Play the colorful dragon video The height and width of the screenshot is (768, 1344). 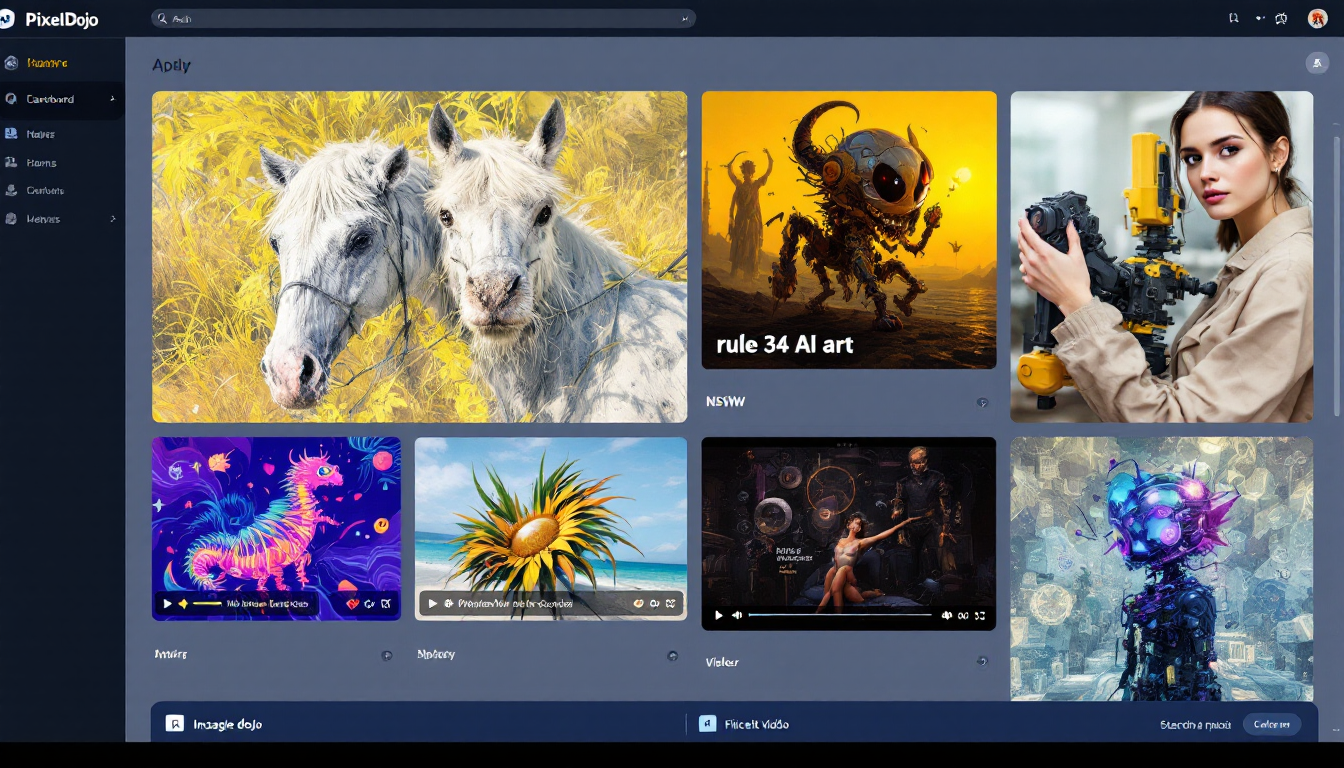(x=167, y=604)
